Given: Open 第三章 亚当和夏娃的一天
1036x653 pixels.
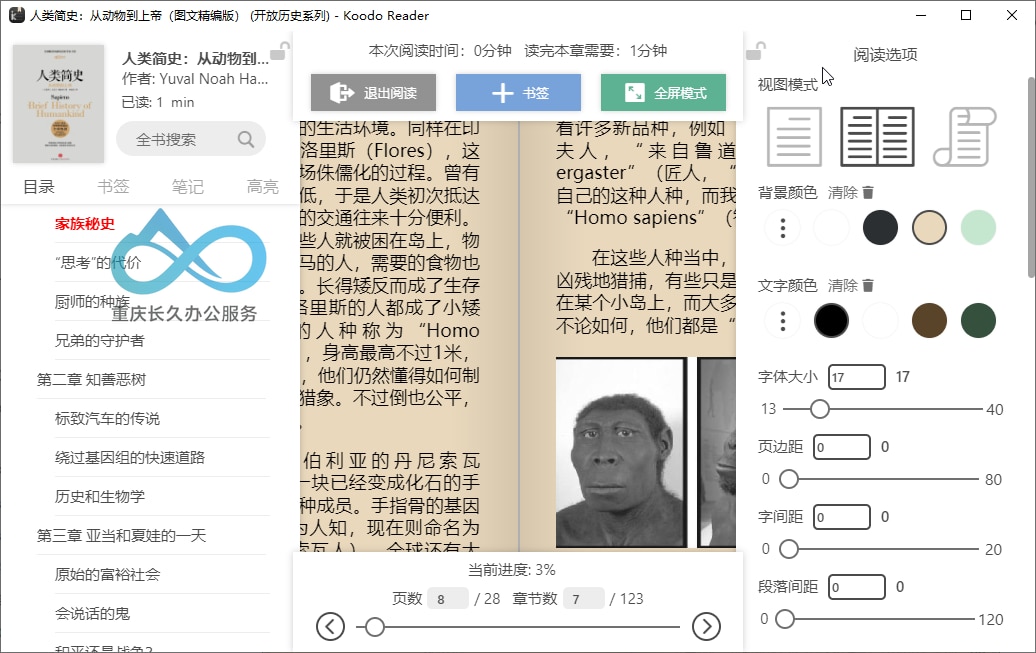Looking at the screenshot, I should point(122,536).
